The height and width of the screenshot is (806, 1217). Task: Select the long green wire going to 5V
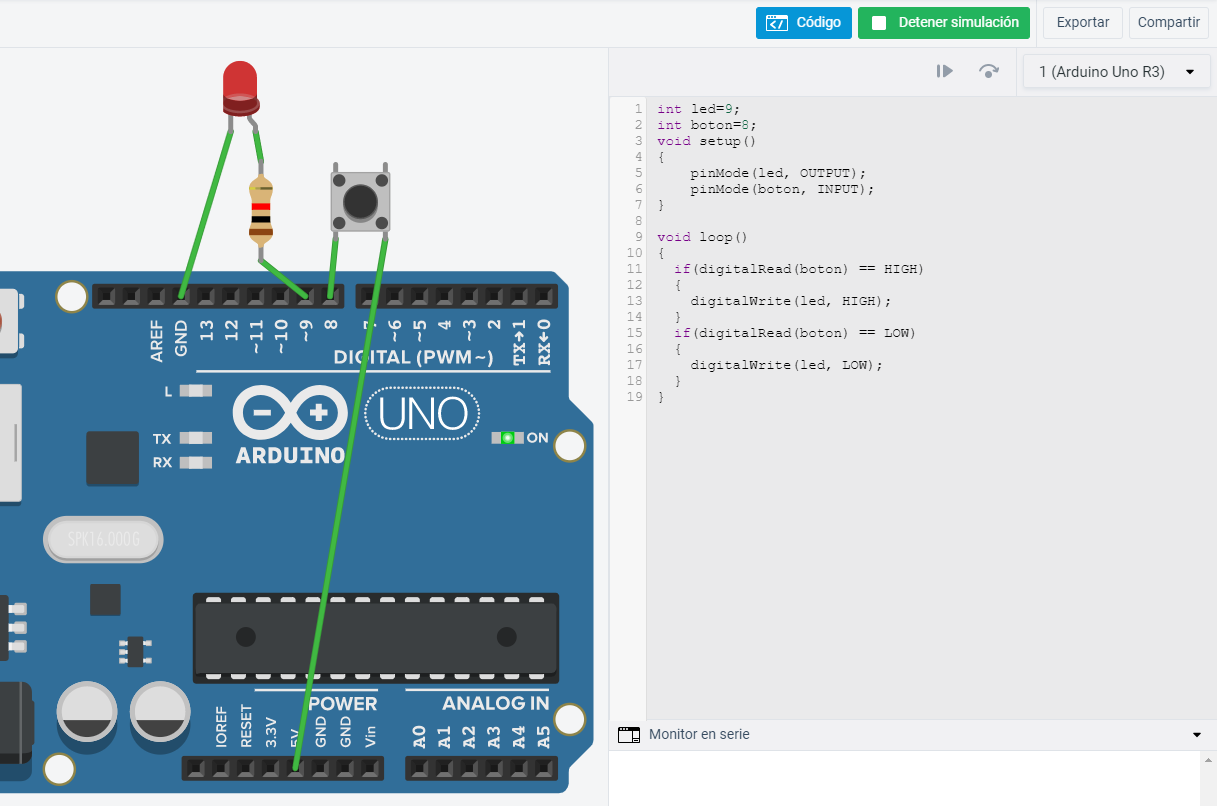pyautogui.click(x=340, y=503)
